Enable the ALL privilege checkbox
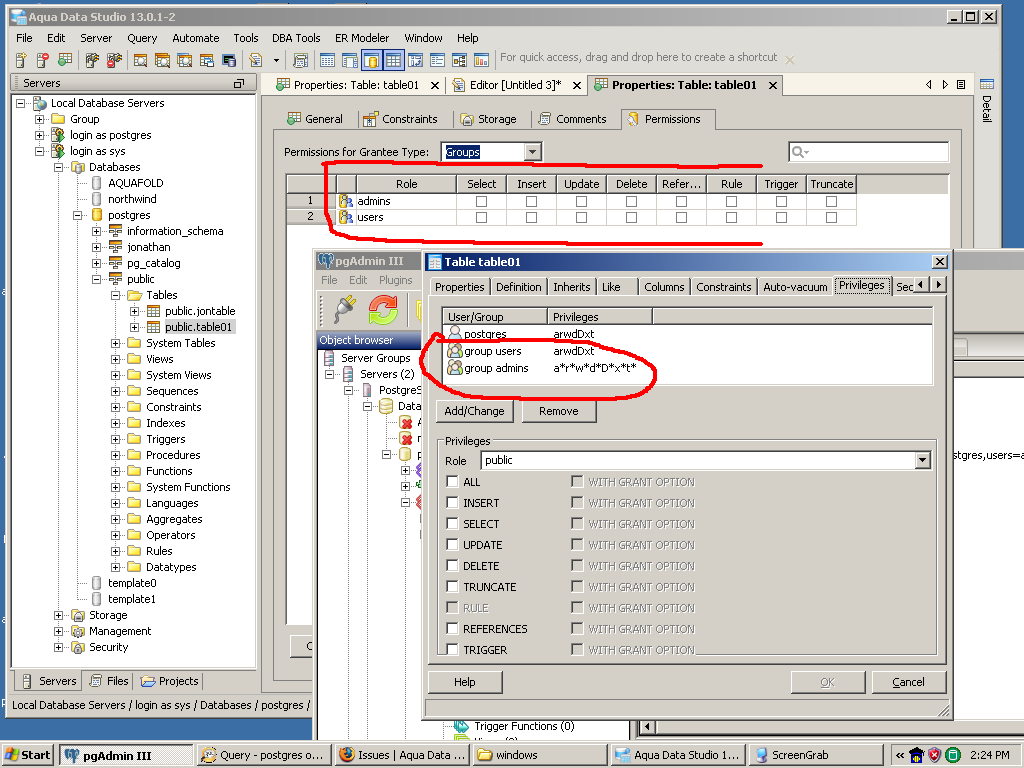This screenshot has width=1024, height=768. click(x=452, y=481)
